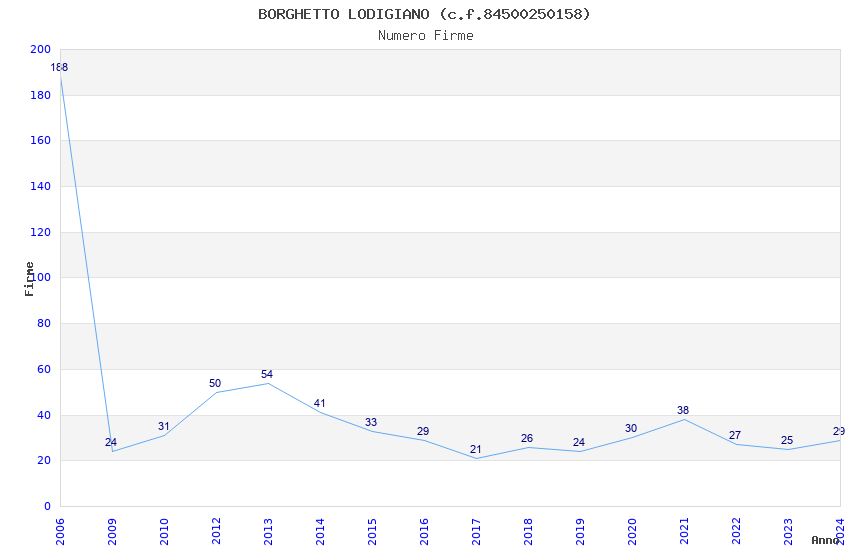Viewport: 850px width, 550px height.
Task: Click the data label 50 above 2012
Action: point(215,384)
